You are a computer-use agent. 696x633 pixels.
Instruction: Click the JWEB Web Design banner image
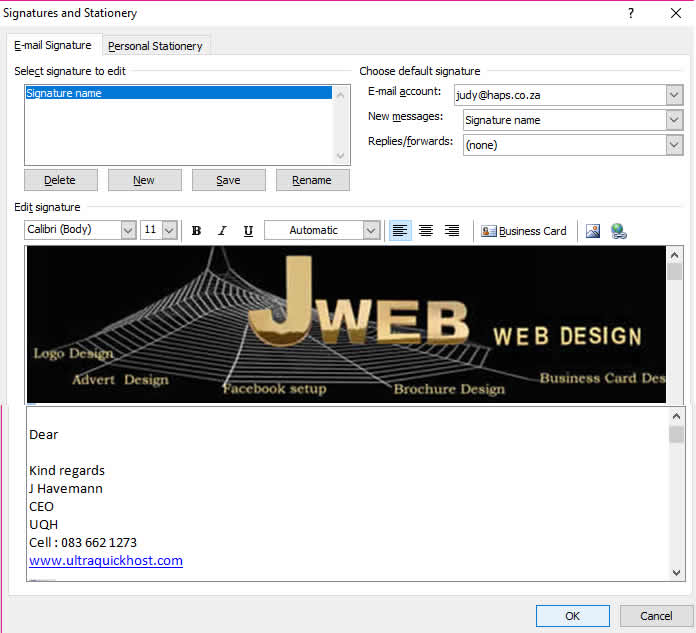click(x=346, y=324)
